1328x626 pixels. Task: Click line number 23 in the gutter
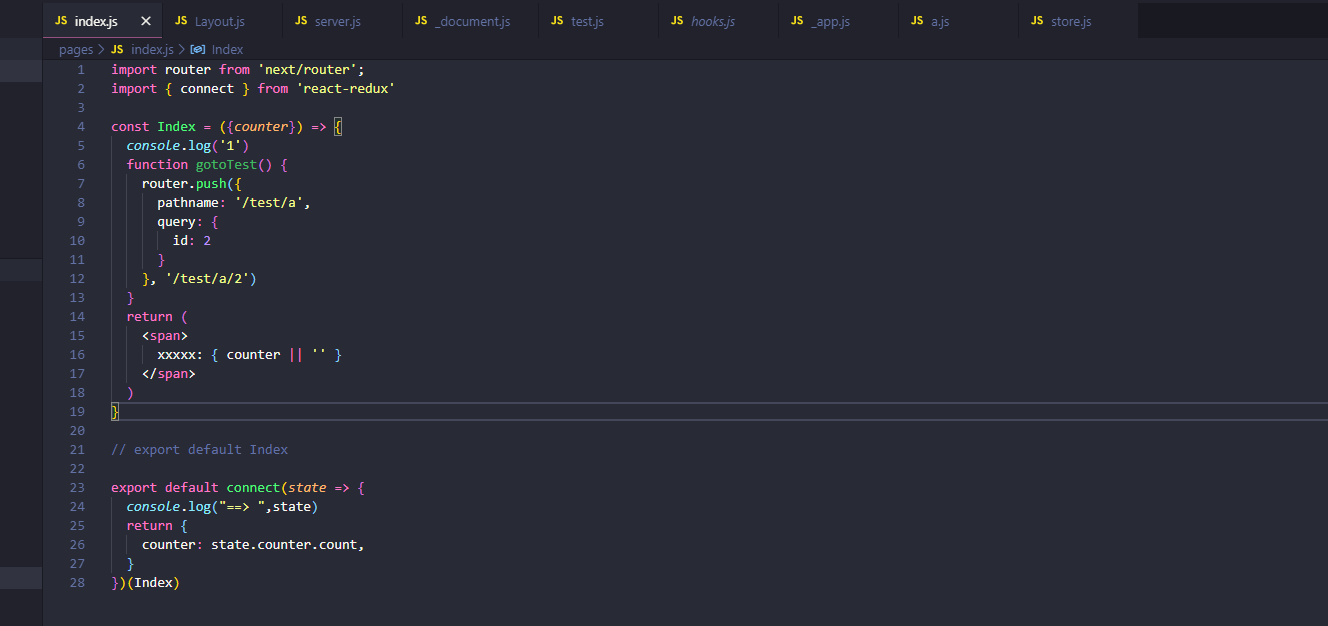click(78, 488)
